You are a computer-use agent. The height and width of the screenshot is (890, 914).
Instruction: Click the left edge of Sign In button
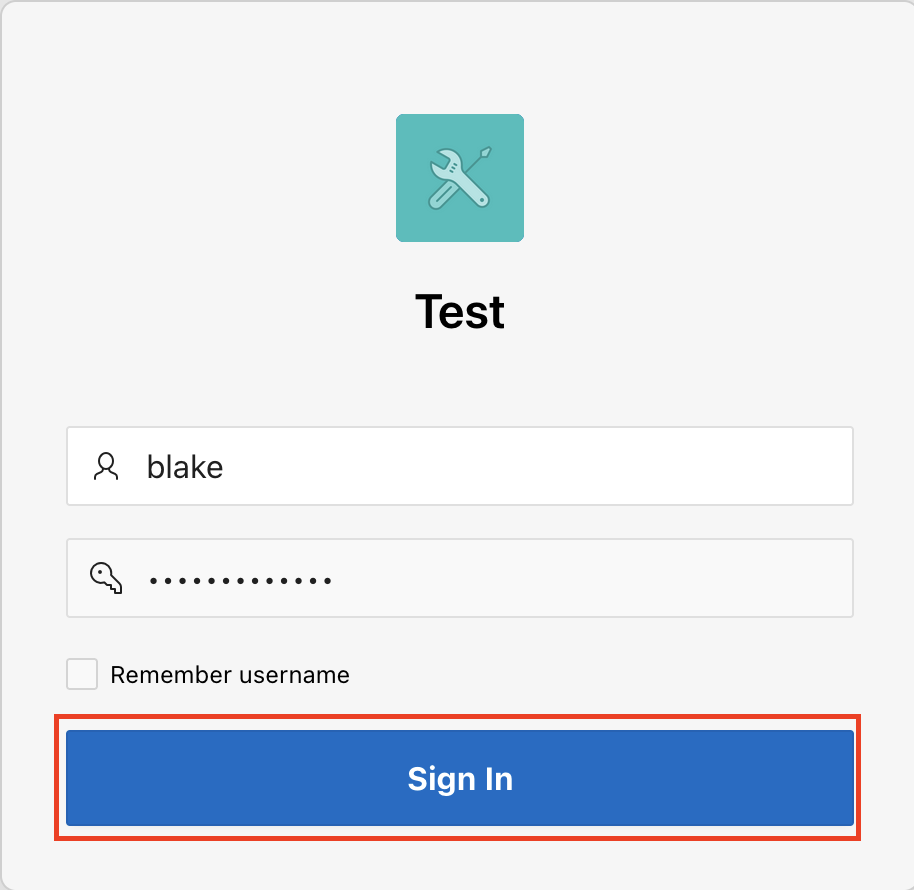pos(82,779)
